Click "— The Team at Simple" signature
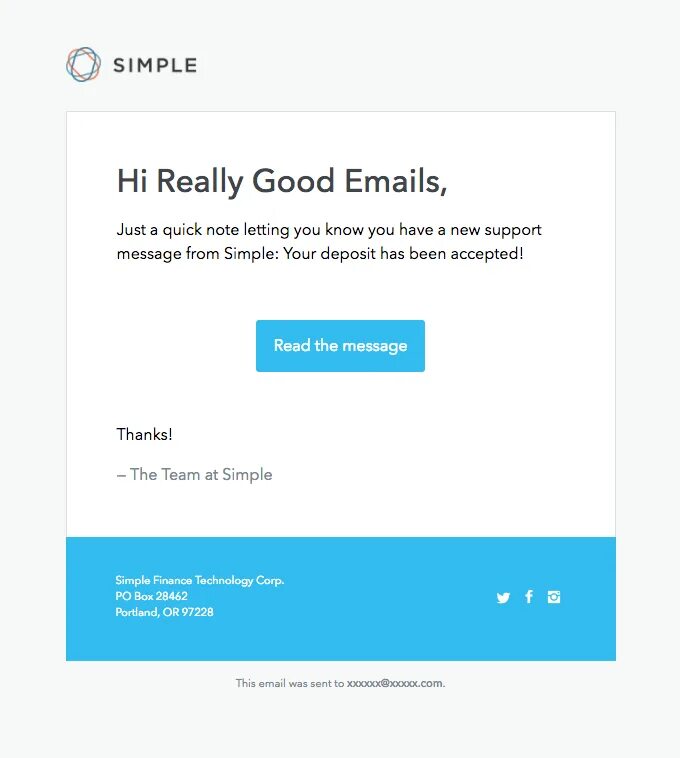This screenshot has width=680, height=758. point(194,475)
